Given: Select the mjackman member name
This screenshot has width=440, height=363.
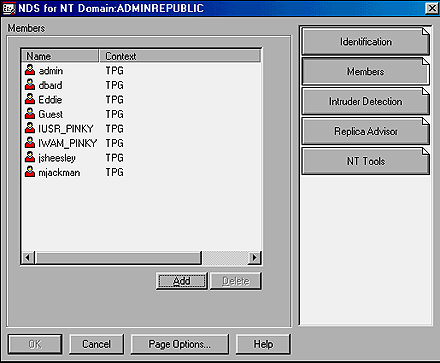Looking at the screenshot, I should (x=59, y=172).
